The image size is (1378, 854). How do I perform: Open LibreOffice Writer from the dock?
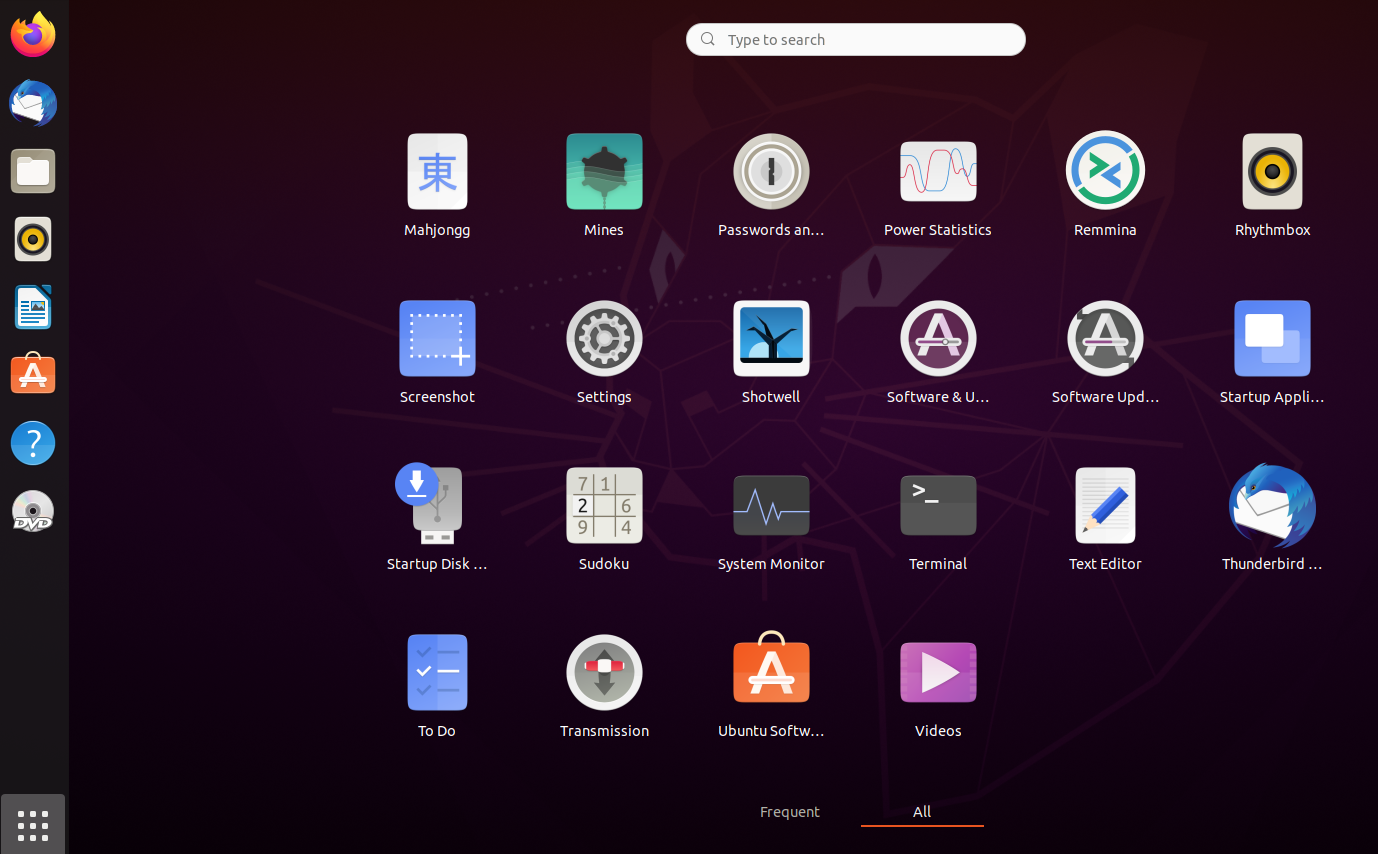[33, 307]
